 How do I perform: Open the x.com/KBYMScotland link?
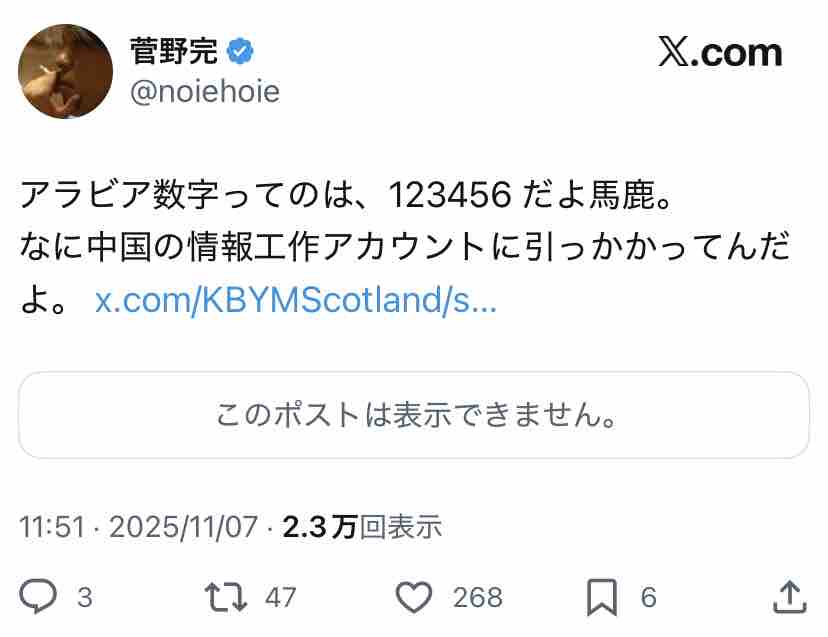pyautogui.click(x=296, y=301)
